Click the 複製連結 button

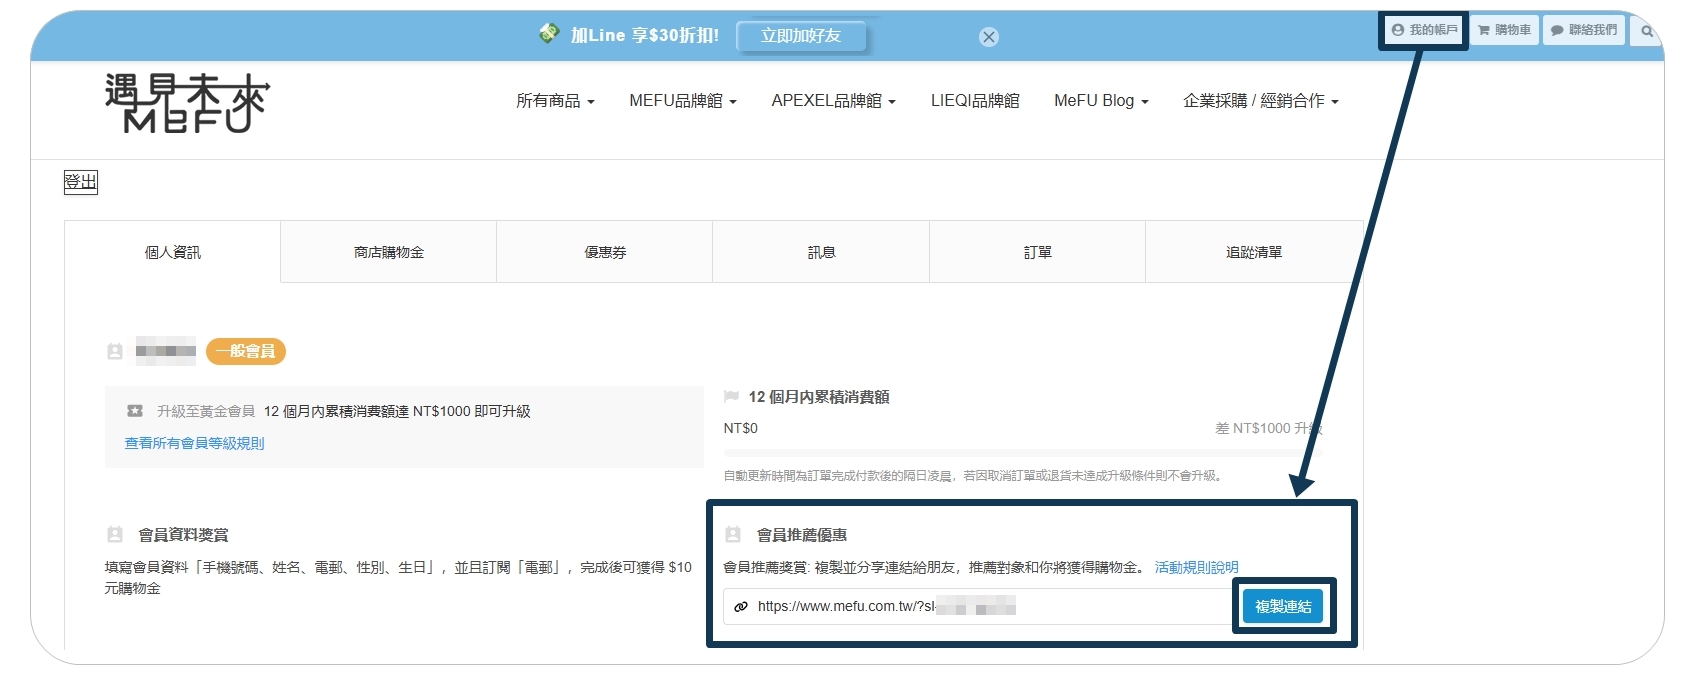pos(1283,606)
